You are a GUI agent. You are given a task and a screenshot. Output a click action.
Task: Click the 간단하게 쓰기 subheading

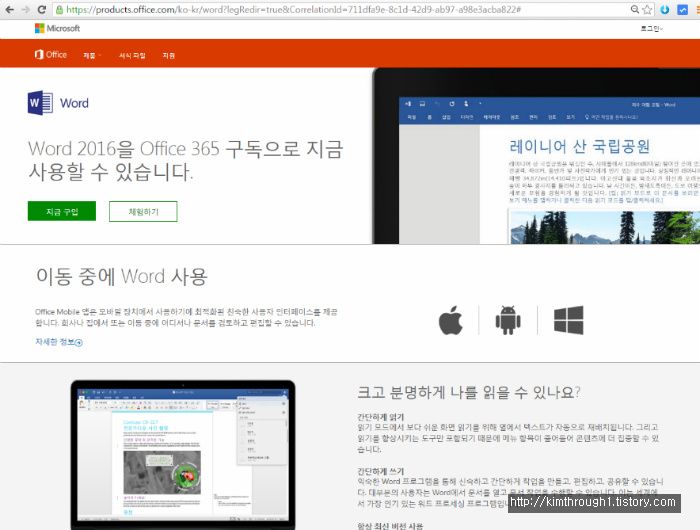381,471
